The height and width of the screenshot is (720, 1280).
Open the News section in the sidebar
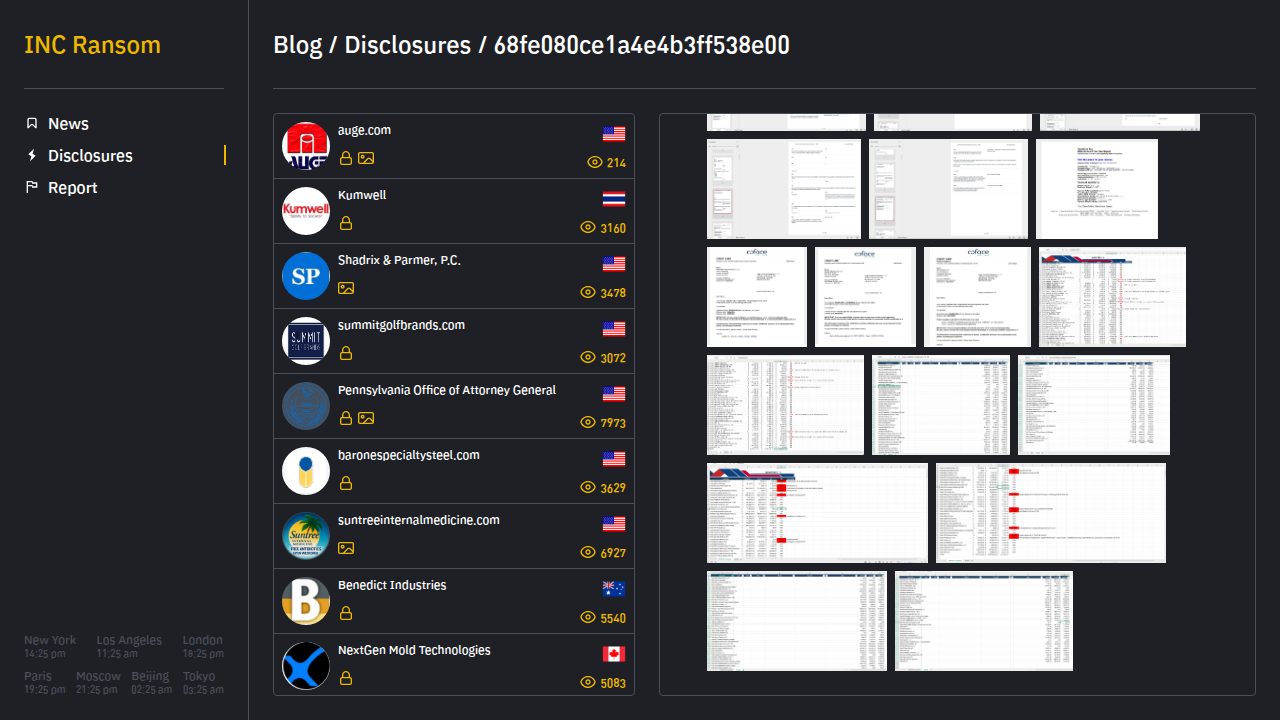pos(68,124)
